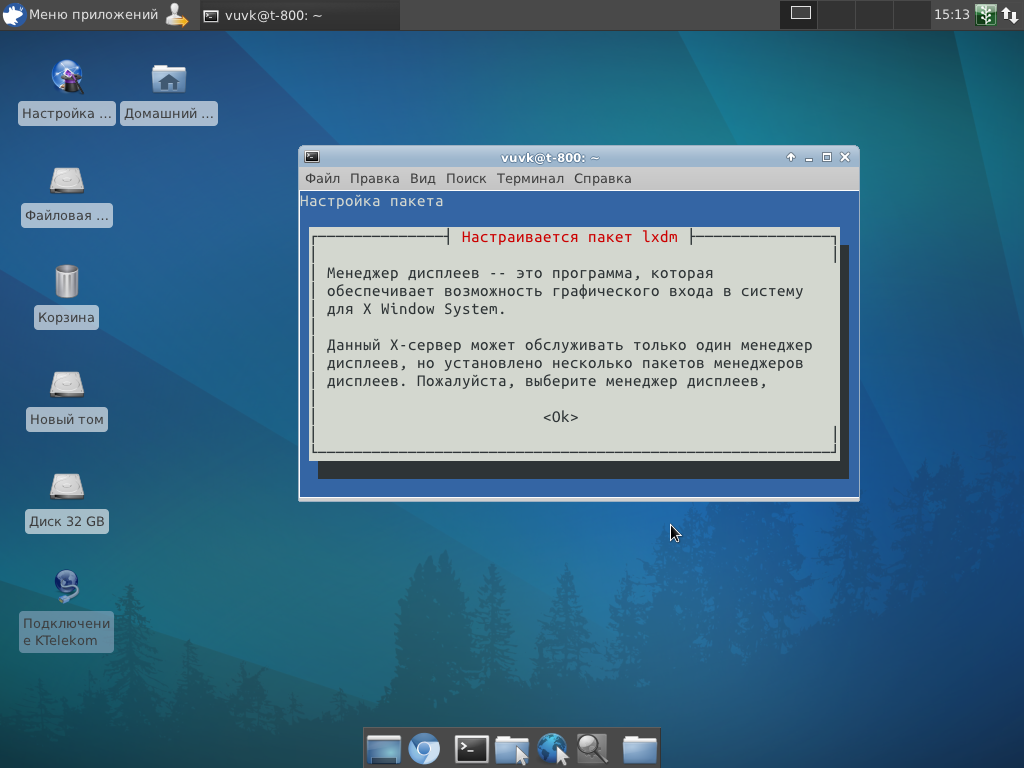Viewport: 1024px width, 768px height.
Task: Click the Настраивается пакет lxdm title
Action: click(569, 237)
